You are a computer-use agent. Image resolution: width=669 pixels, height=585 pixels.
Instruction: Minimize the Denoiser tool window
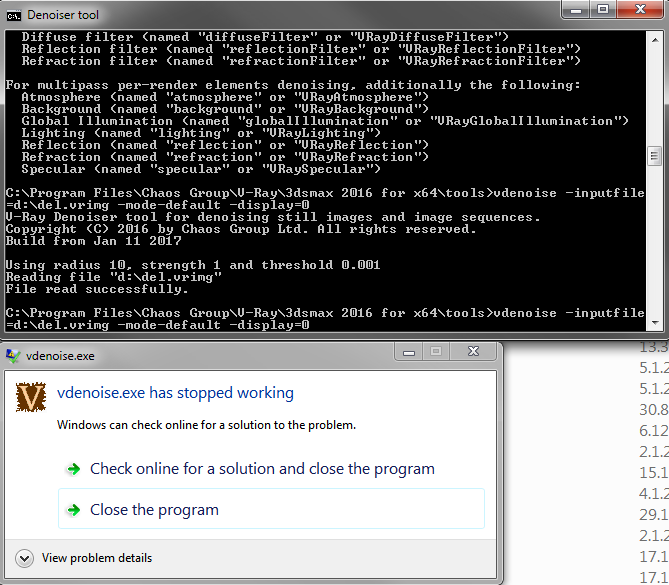tap(576, 10)
